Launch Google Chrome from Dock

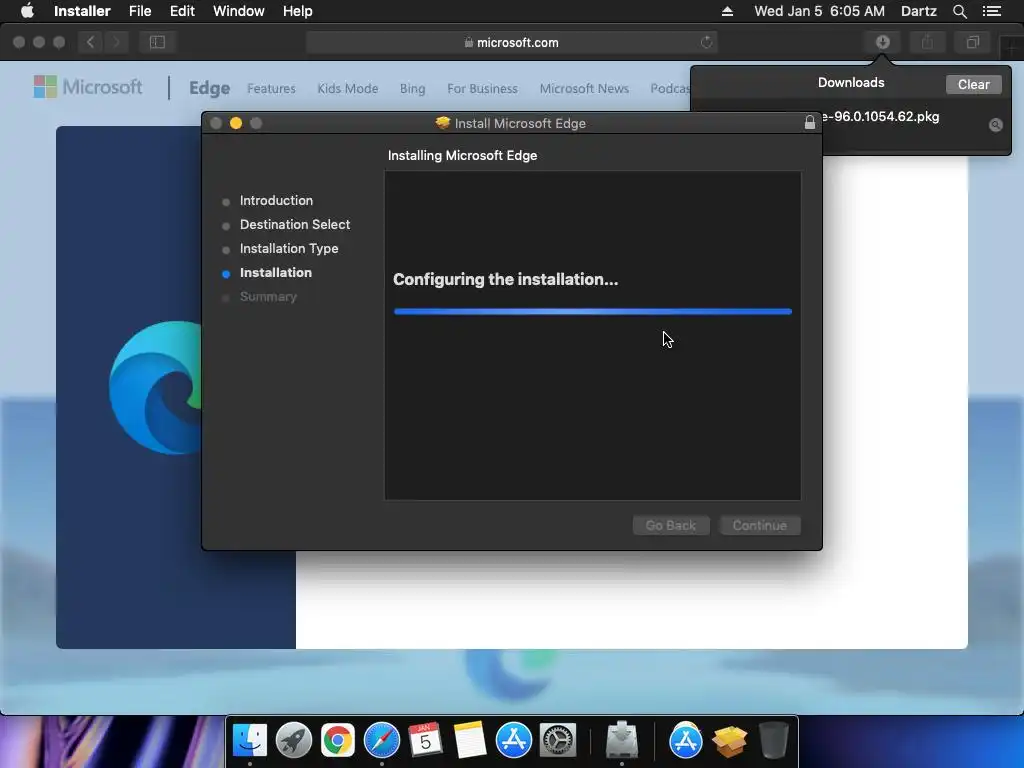click(338, 740)
